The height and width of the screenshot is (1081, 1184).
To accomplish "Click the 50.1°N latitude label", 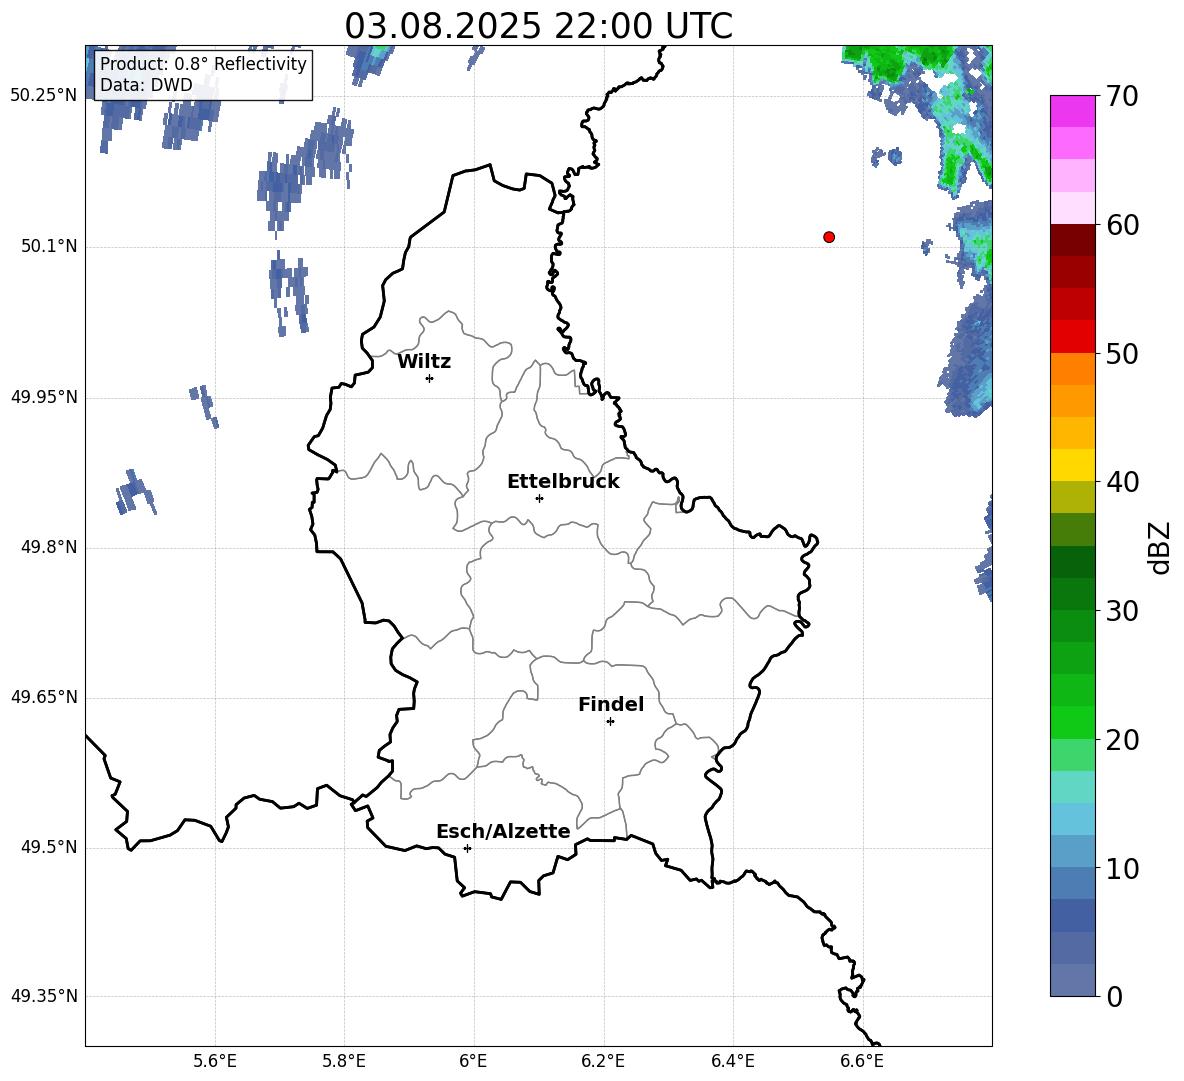I will (49, 246).
